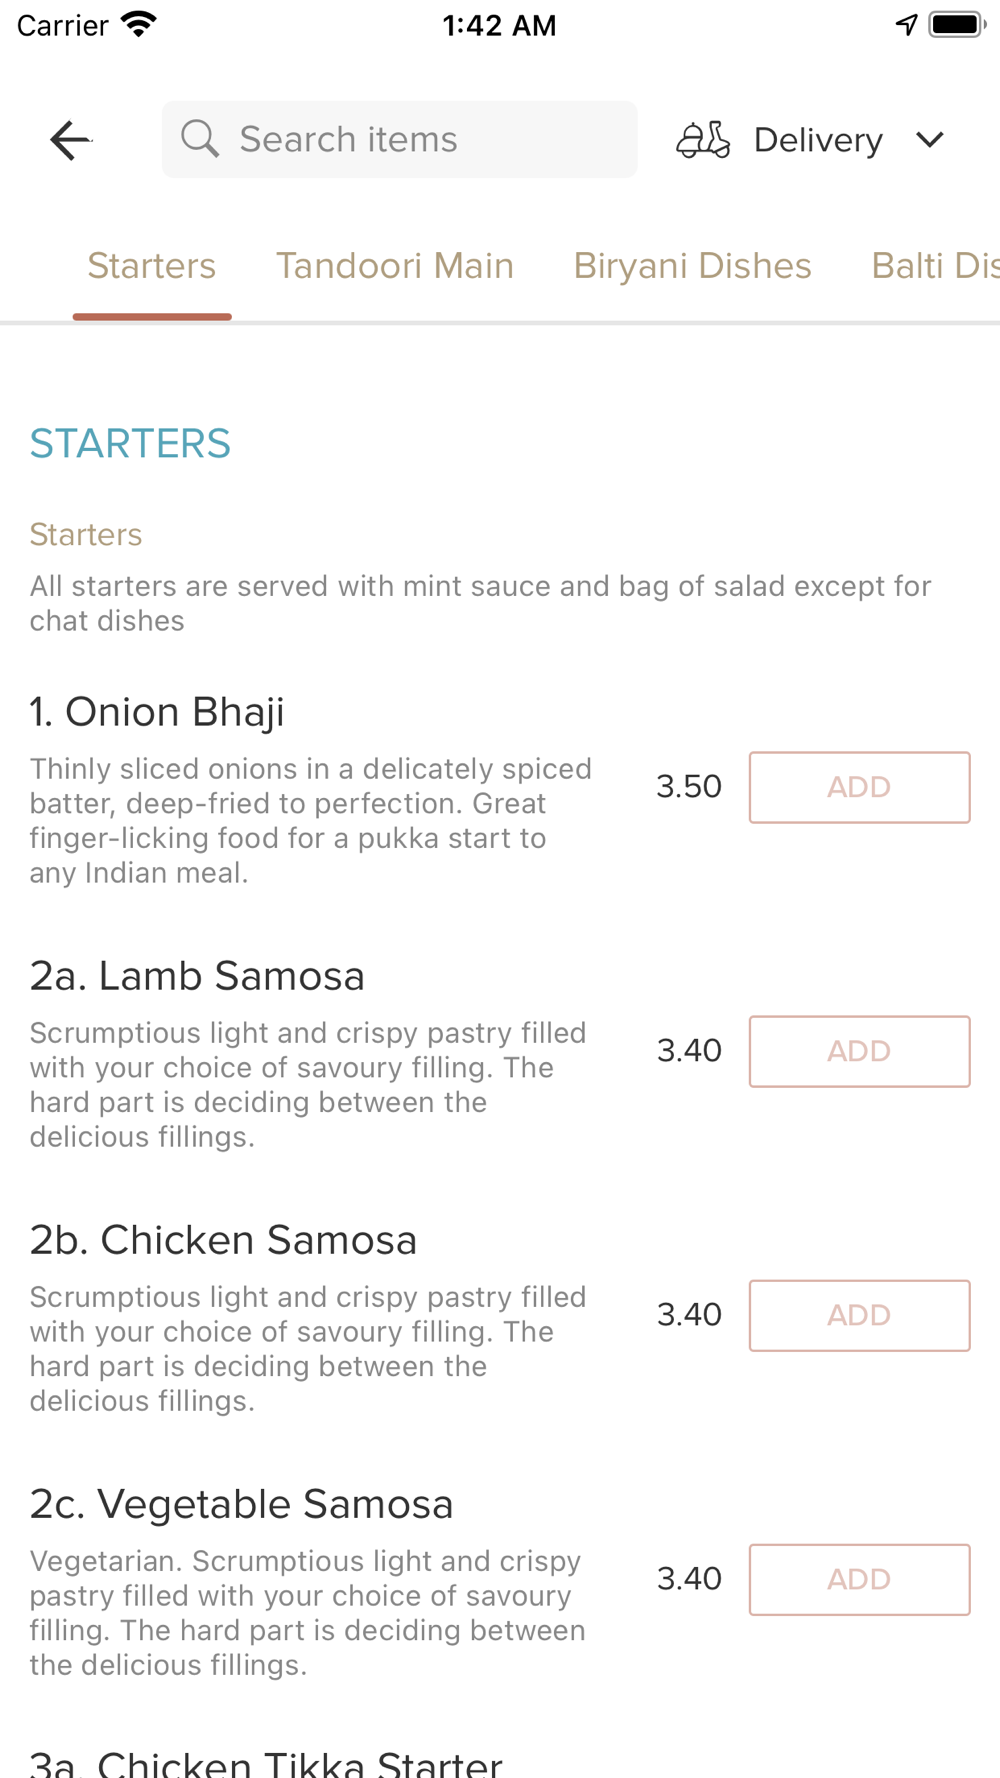Tap the battery indicator icon
The height and width of the screenshot is (1778, 1000).
point(957,24)
